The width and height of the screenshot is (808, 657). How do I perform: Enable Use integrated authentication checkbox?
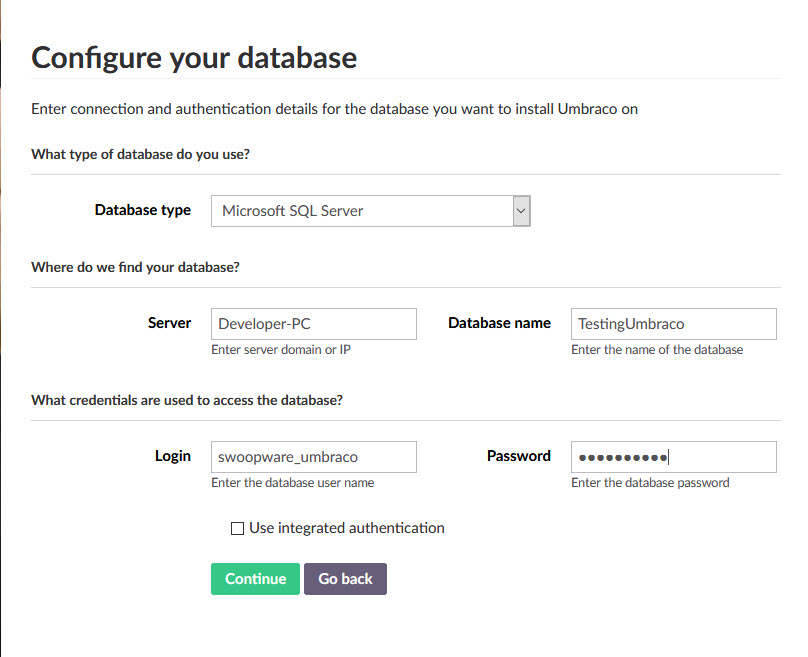(x=237, y=528)
